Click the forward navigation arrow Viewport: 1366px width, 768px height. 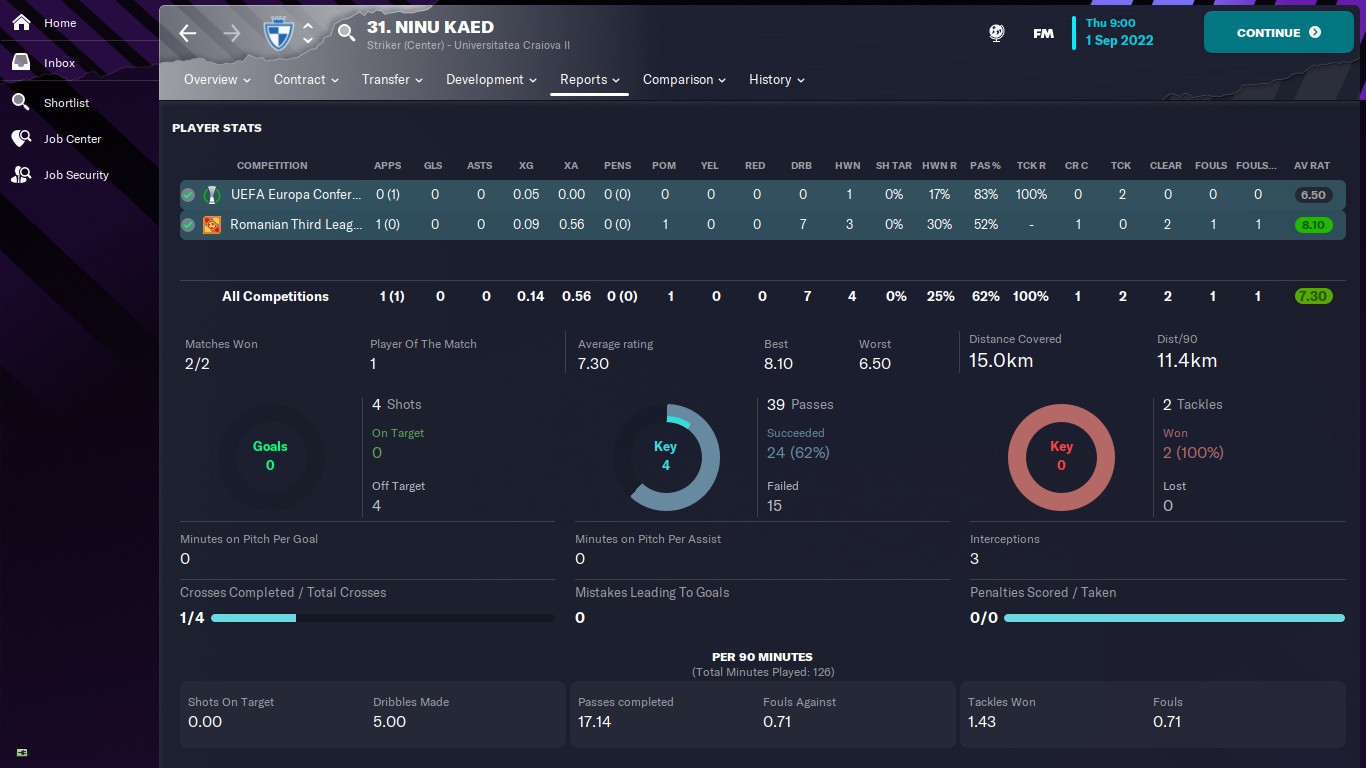click(232, 33)
